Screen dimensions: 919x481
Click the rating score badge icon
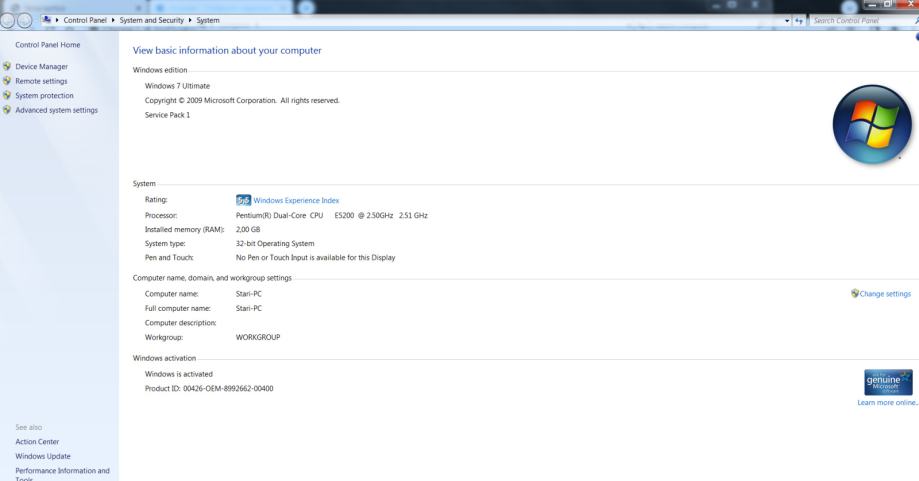[243, 200]
